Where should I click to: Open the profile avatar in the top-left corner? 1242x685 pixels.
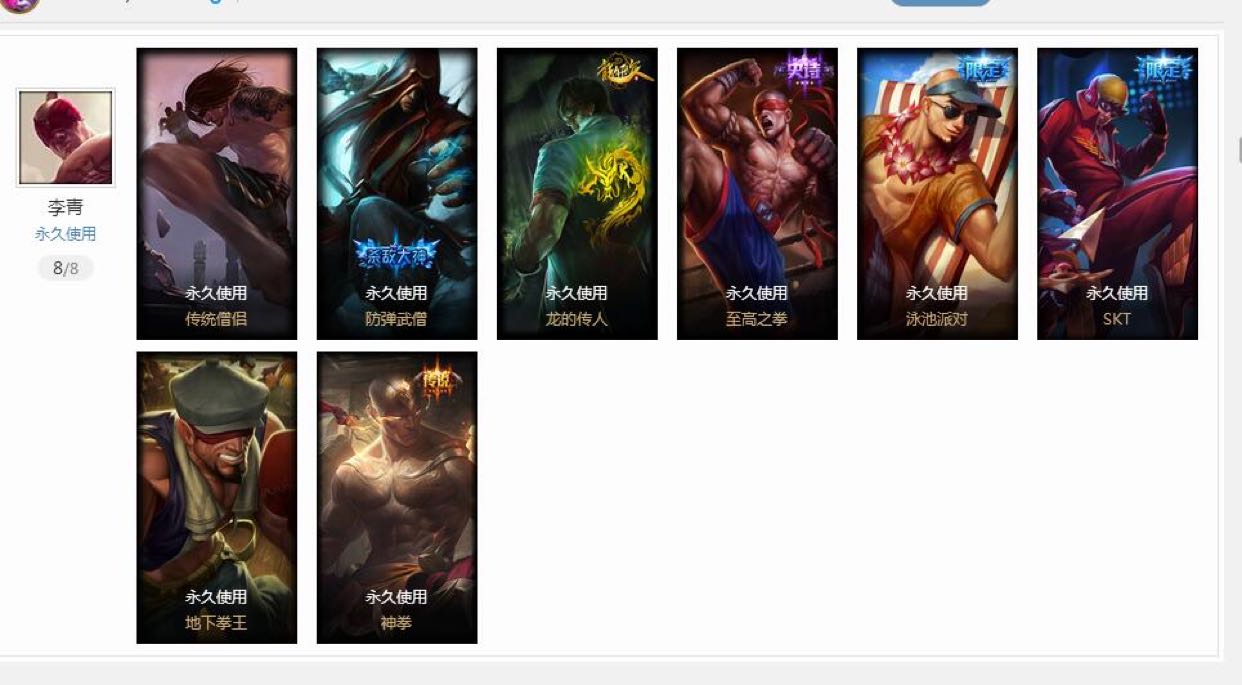[20, 4]
